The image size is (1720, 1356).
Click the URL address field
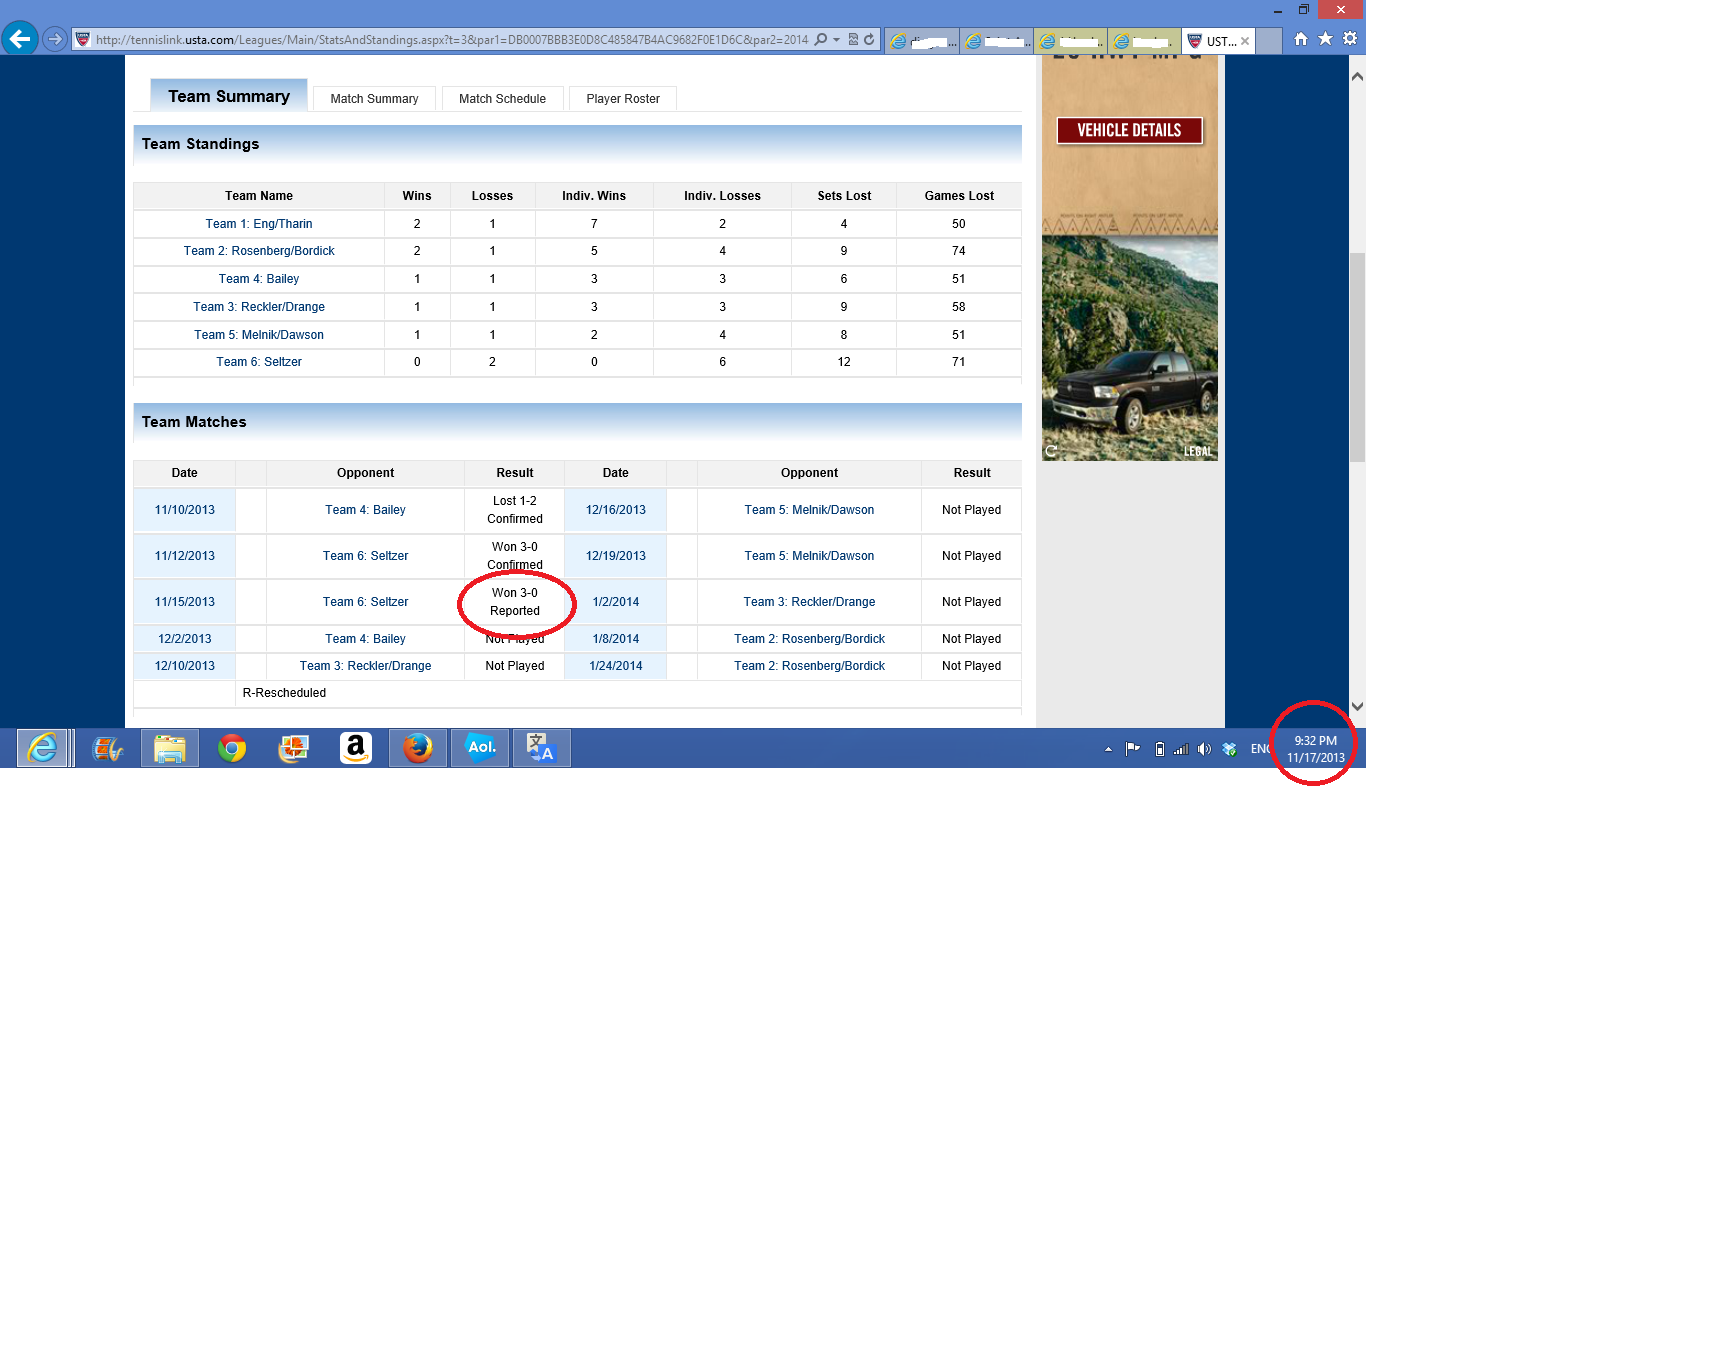(x=450, y=40)
